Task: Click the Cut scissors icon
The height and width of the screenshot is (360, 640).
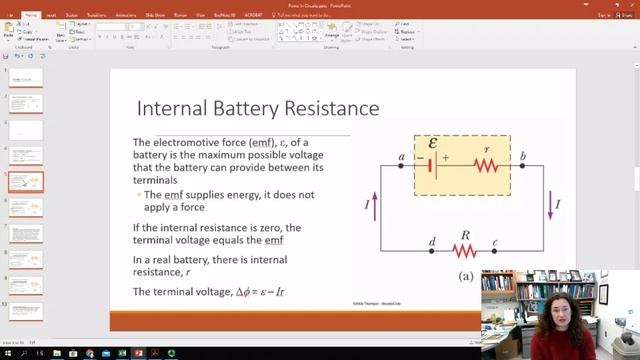Action: [x=19, y=24]
